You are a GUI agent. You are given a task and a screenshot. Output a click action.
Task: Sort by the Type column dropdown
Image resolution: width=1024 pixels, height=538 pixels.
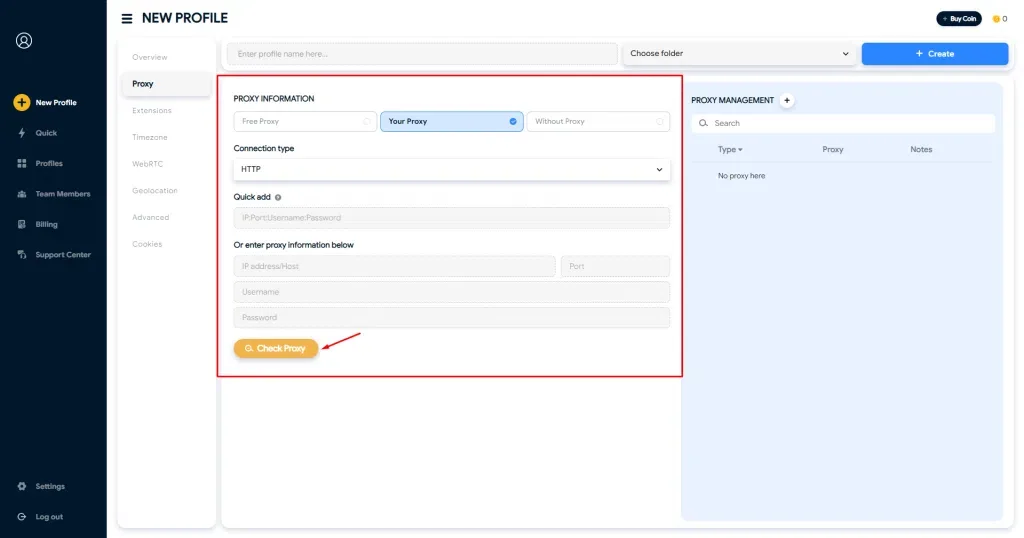730,150
